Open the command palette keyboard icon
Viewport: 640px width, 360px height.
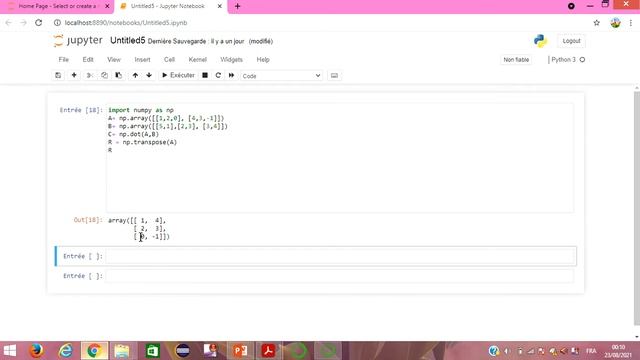point(334,76)
